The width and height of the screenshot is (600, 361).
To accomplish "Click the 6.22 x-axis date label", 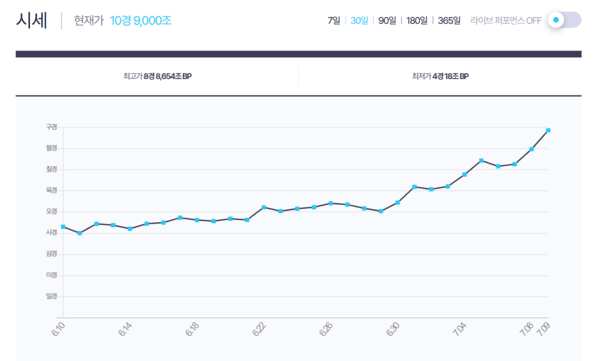I will (x=259, y=329).
